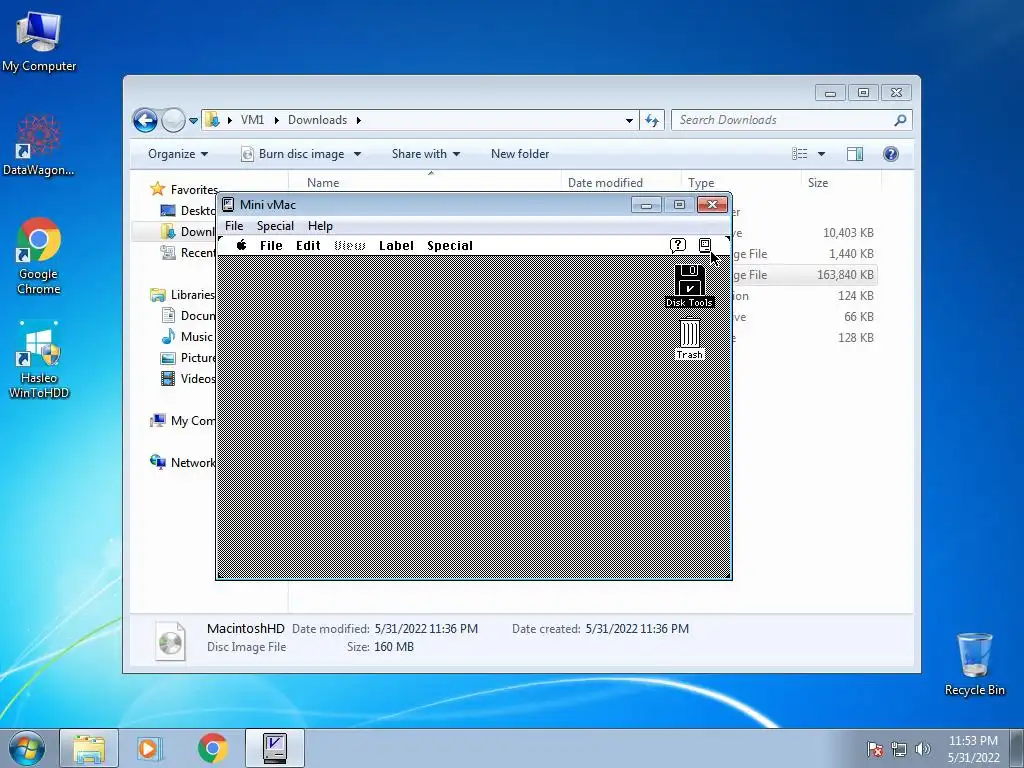Open the Mac Special menu

click(x=450, y=246)
